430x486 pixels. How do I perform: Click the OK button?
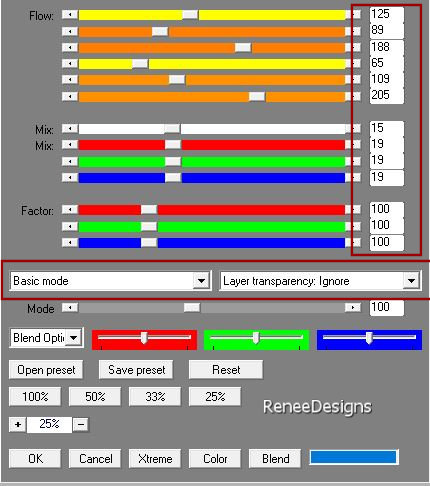(35, 459)
